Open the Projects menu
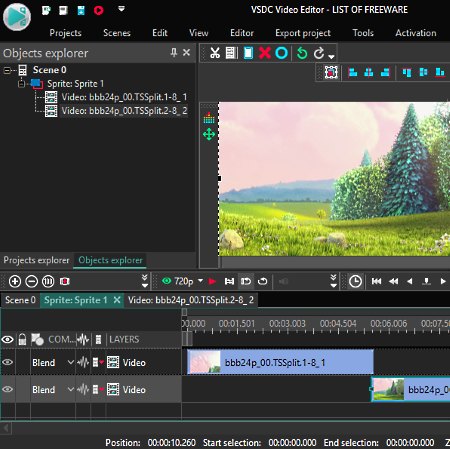Image resolution: width=450 pixels, height=449 pixels. tap(65, 33)
